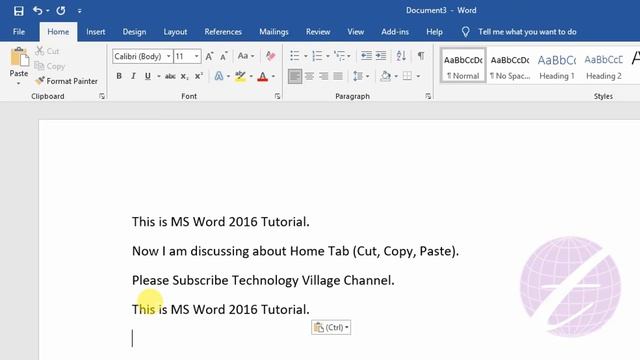Expand the font color dropdown arrow
640x360 pixels.
coord(273,76)
